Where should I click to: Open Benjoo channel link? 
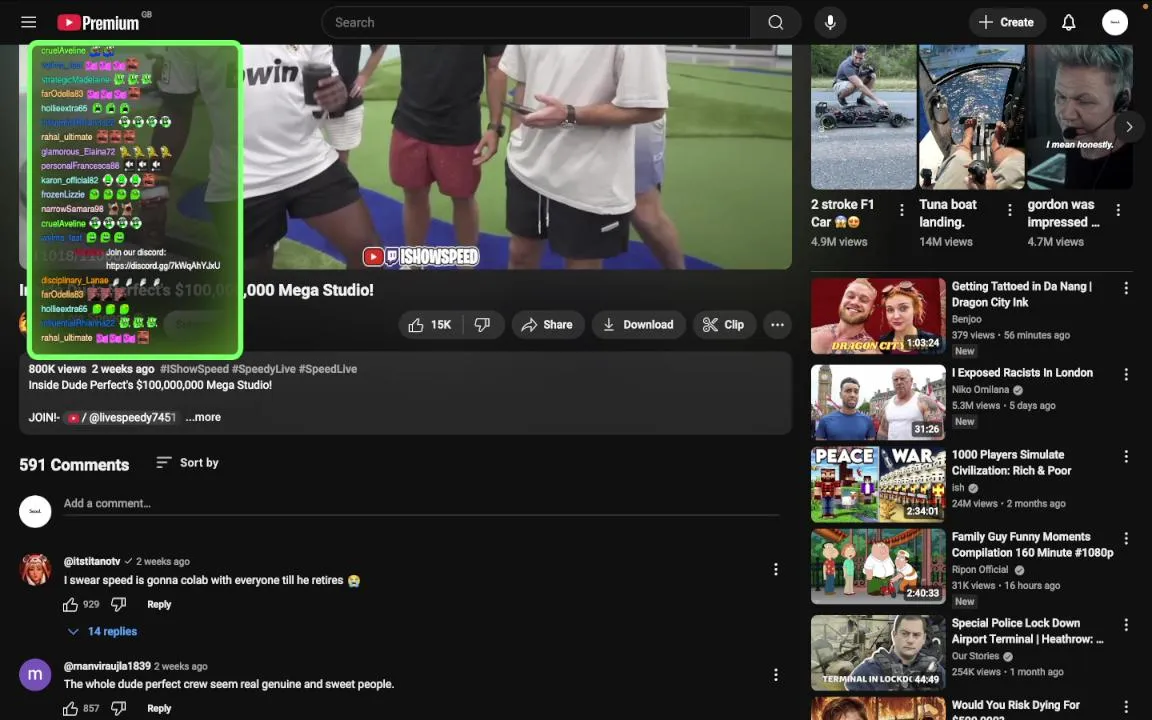(x=966, y=319)
